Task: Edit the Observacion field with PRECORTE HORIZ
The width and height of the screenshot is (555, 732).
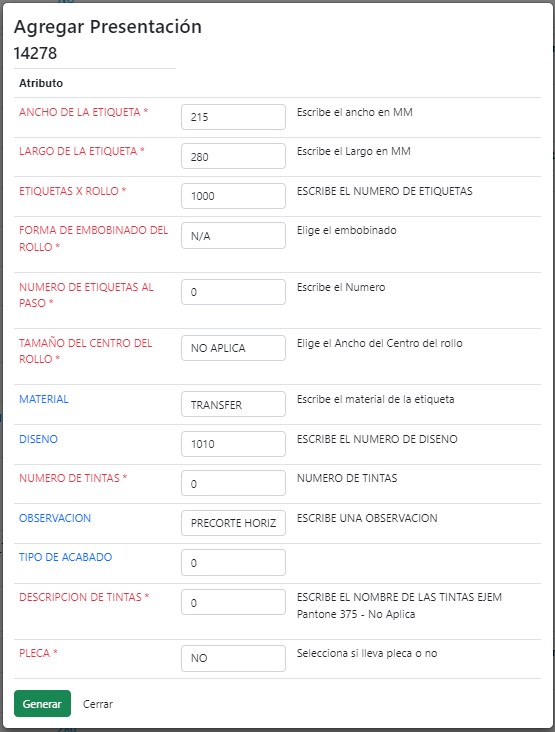Action: tap(233, 523)
